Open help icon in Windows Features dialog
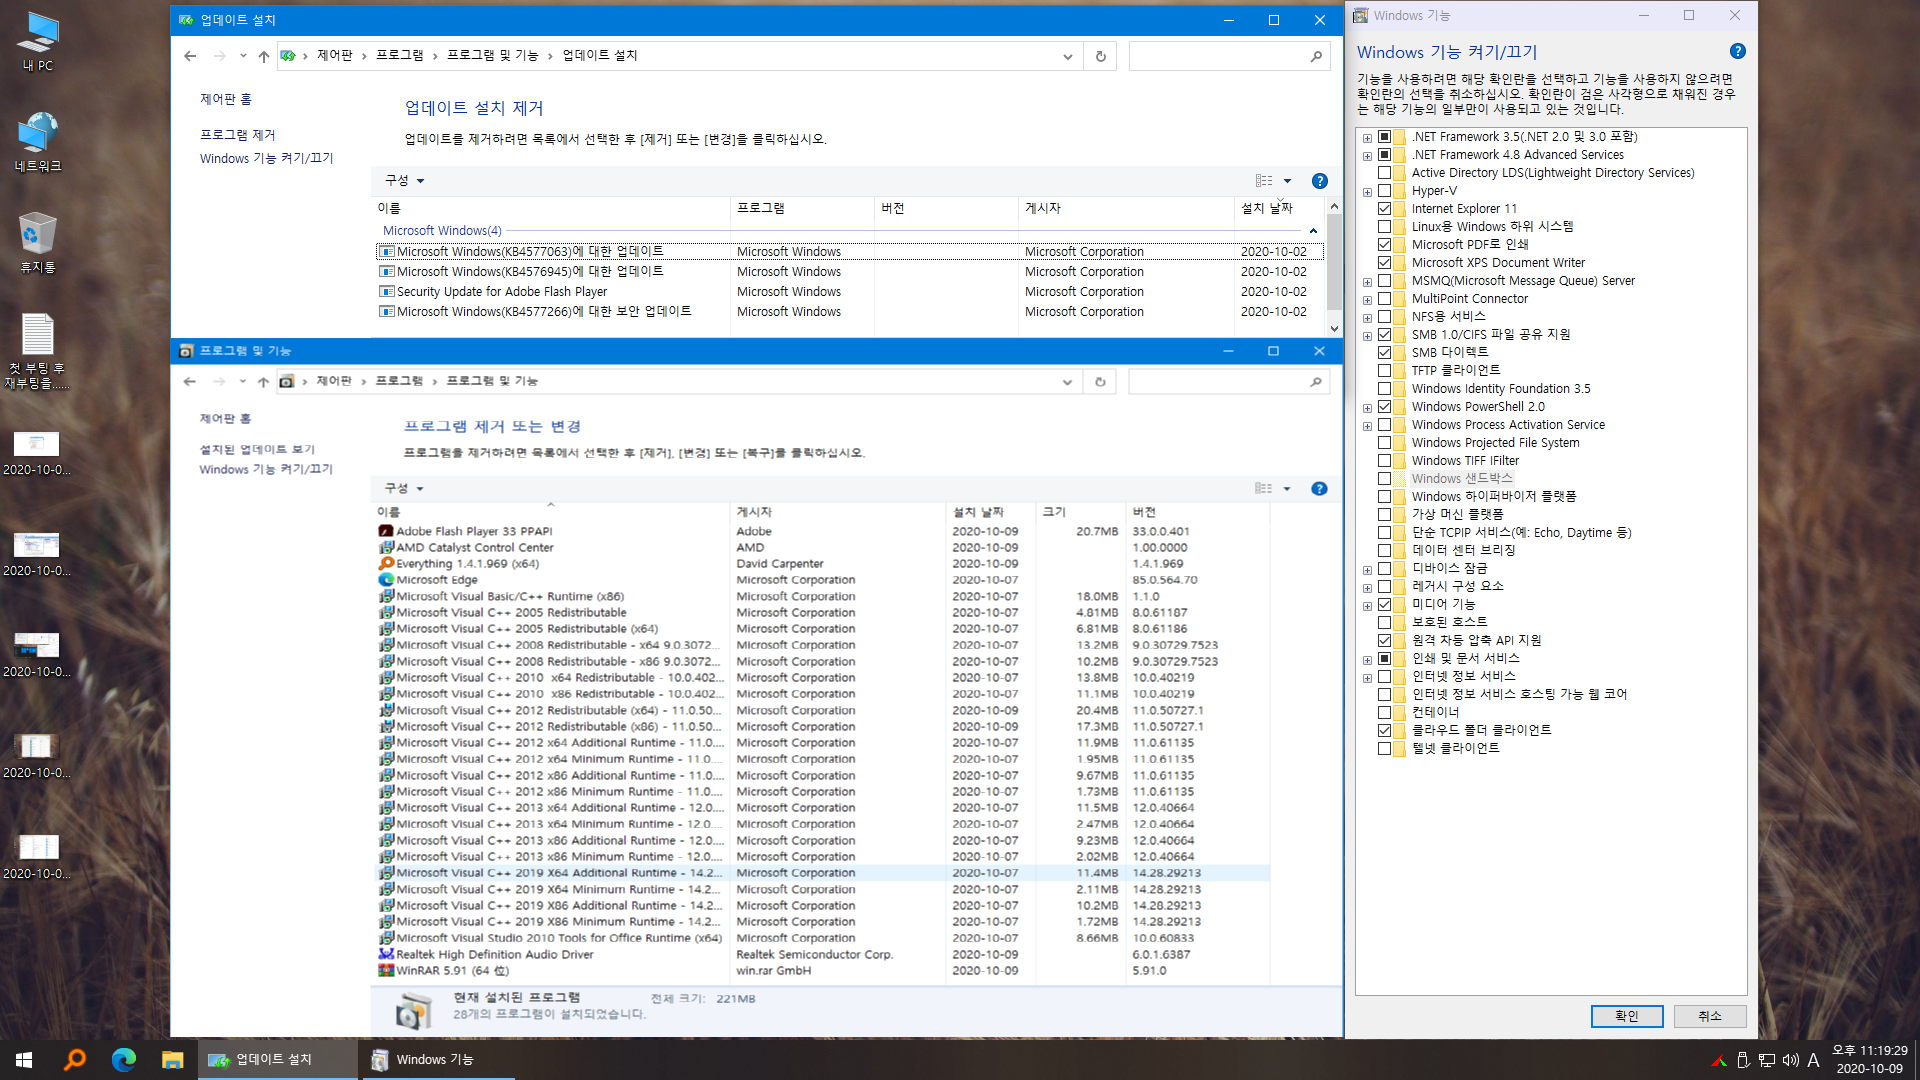This screenshot has width=1920, height=1080. (x=1737, y=51)
